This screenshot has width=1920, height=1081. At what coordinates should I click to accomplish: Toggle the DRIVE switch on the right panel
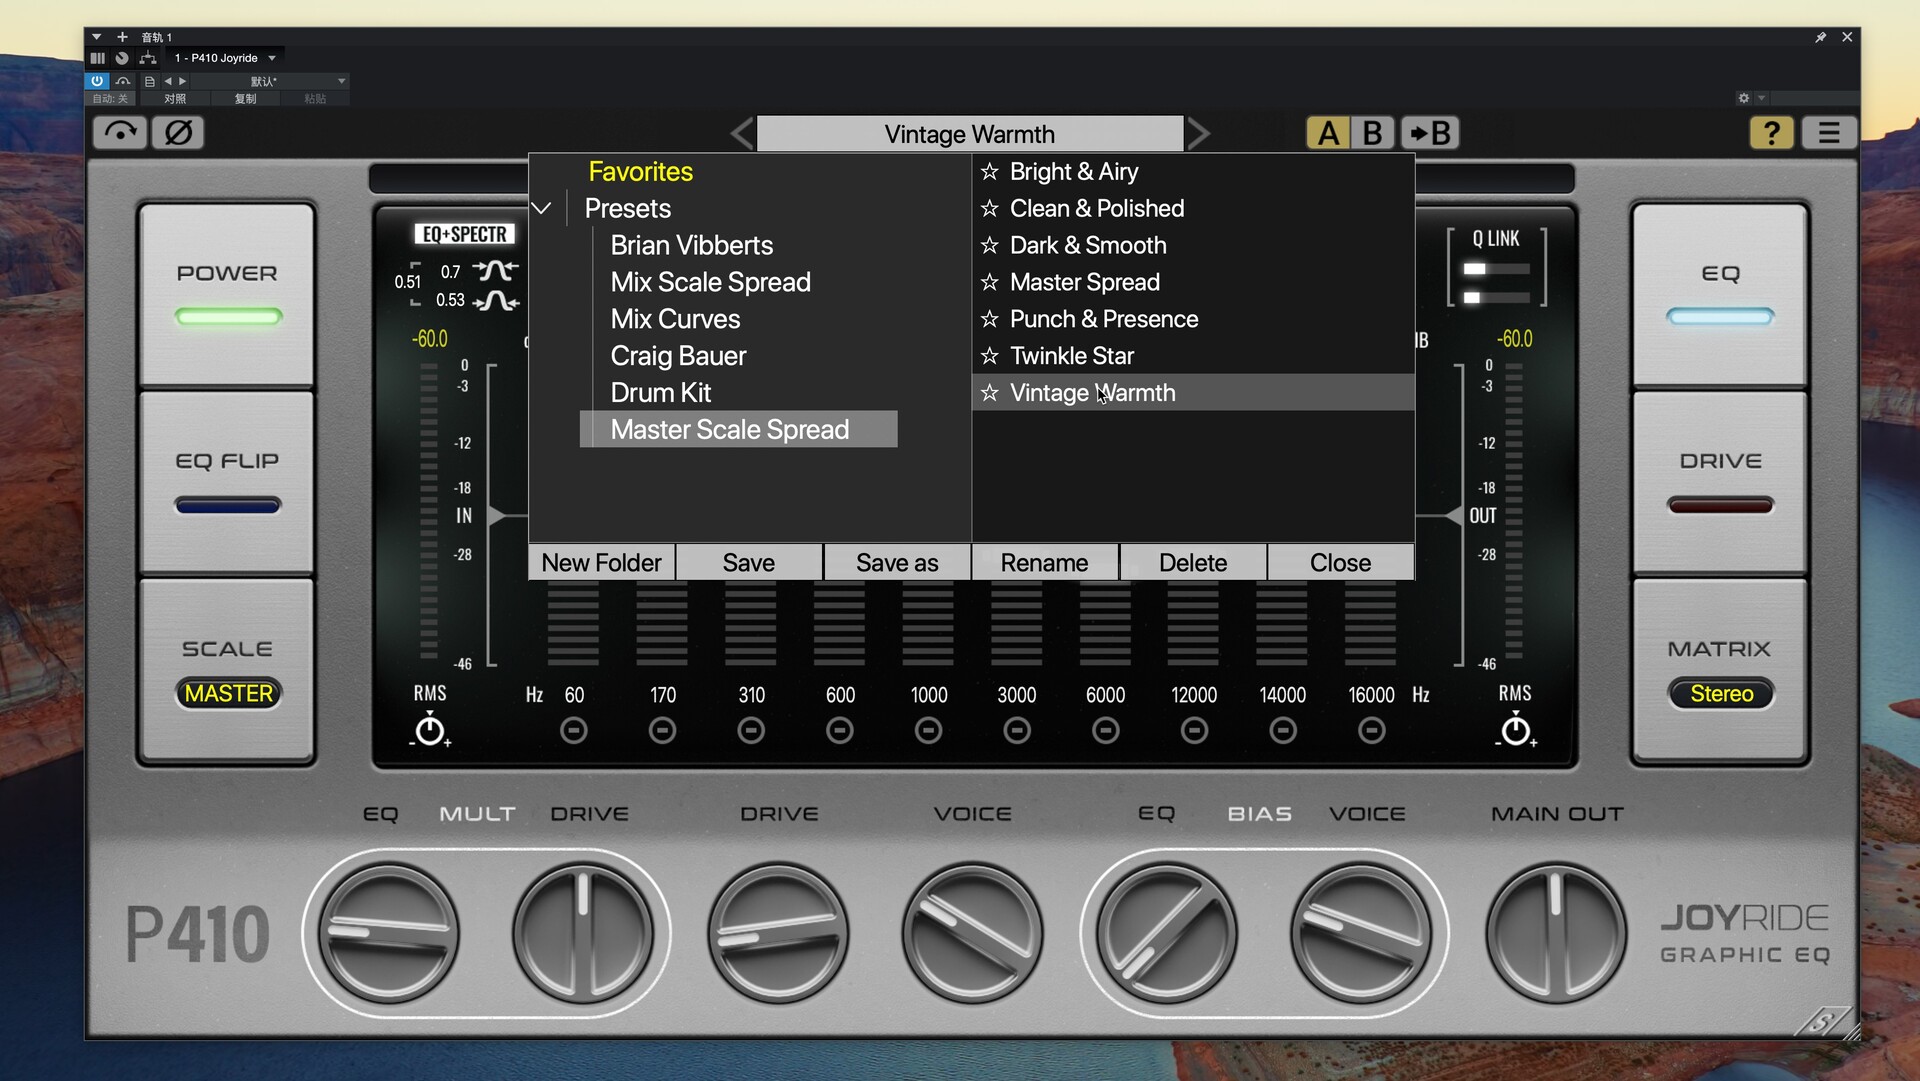pos(1720,483)
